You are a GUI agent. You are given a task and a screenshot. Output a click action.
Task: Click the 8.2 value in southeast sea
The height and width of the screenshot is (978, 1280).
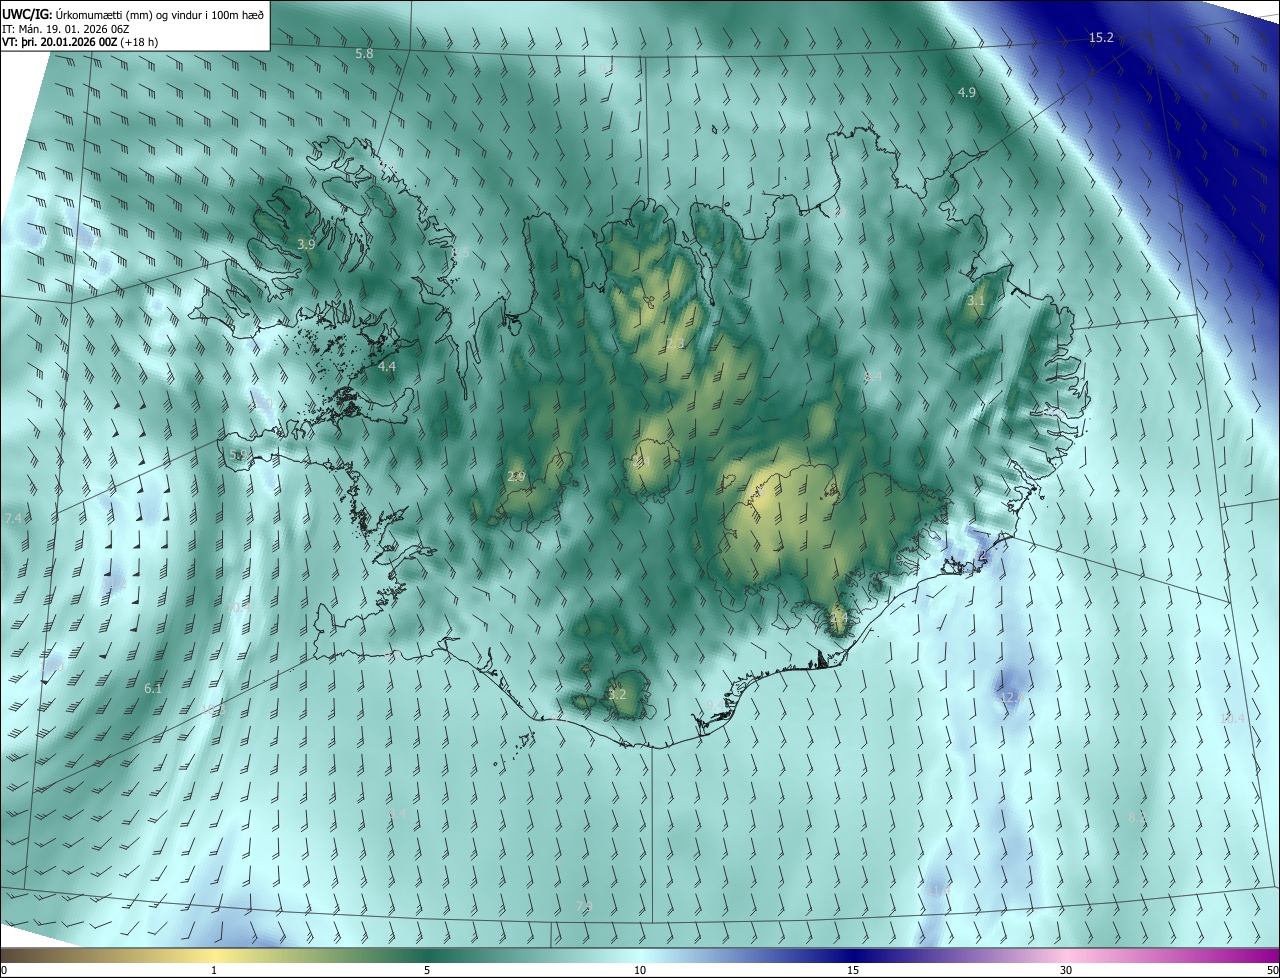point(1137,818)
